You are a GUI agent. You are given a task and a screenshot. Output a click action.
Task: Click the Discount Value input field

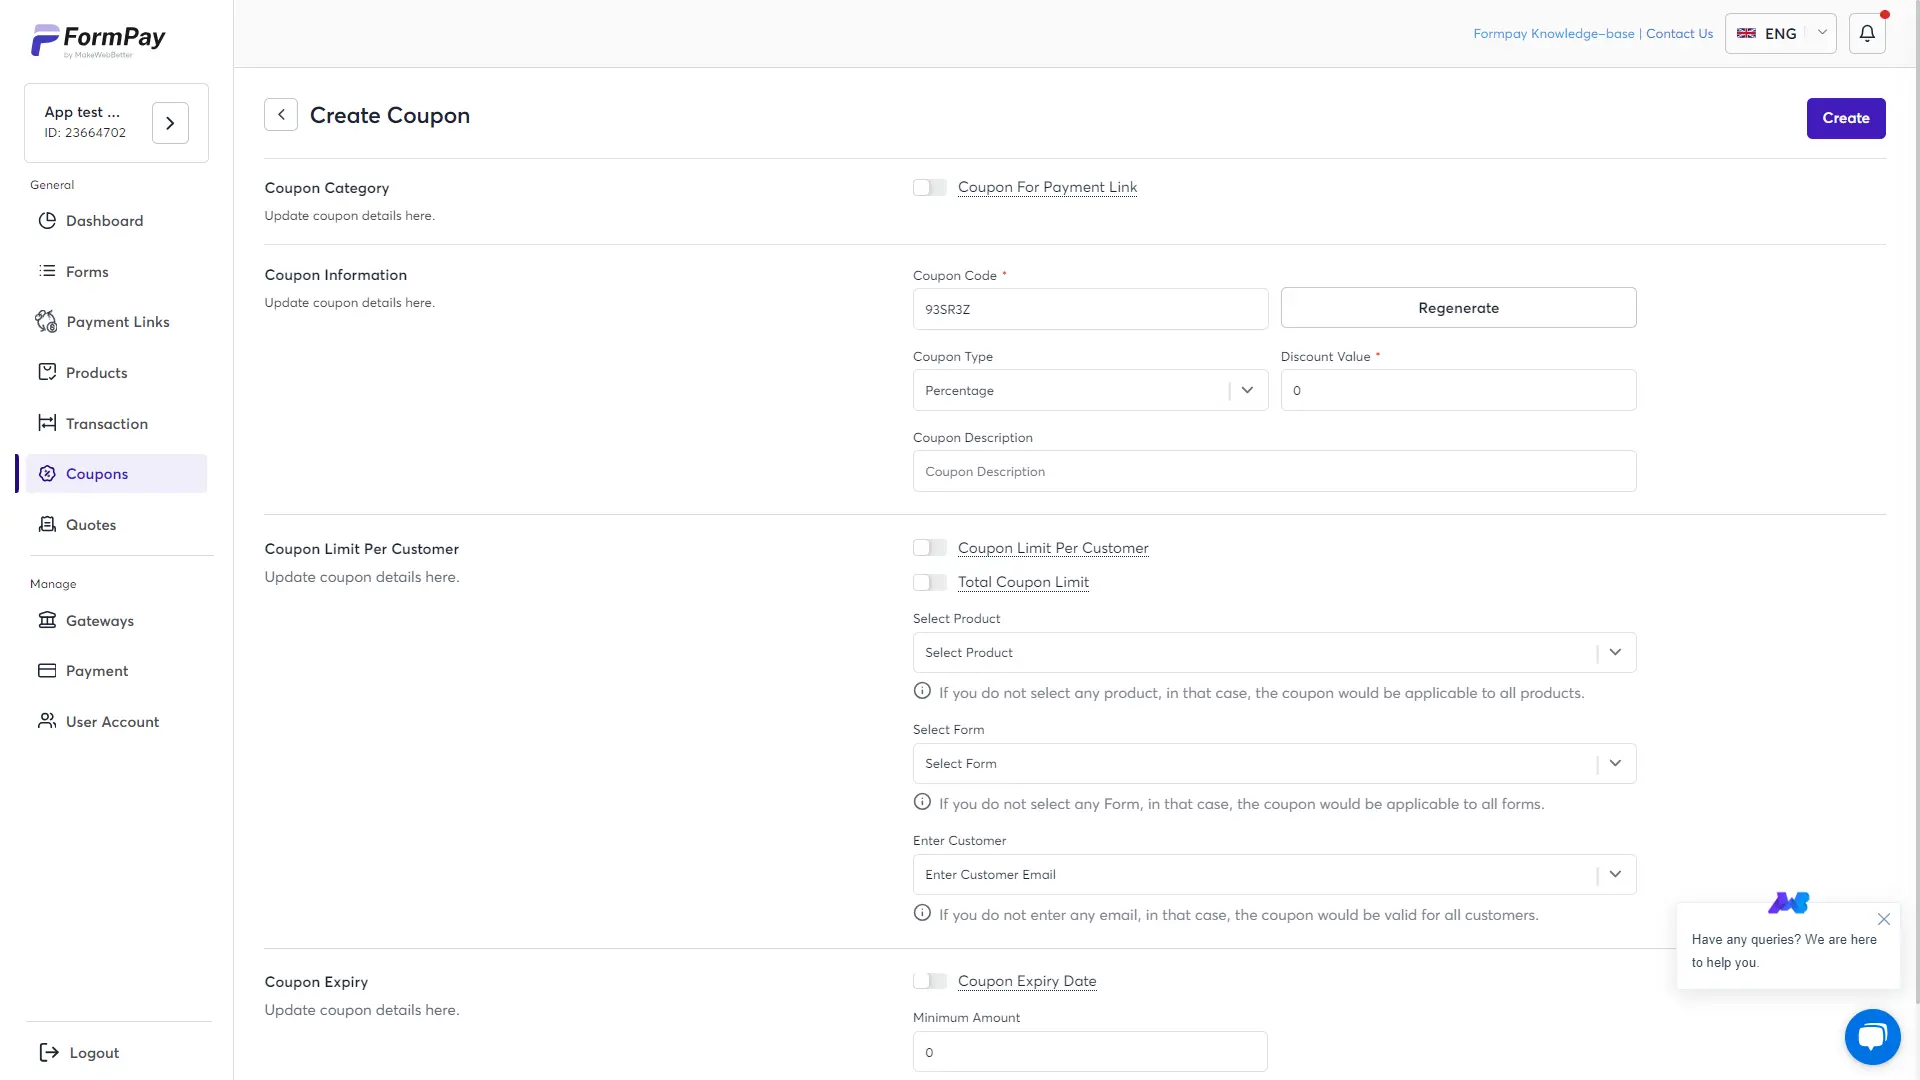(1457, 390)
